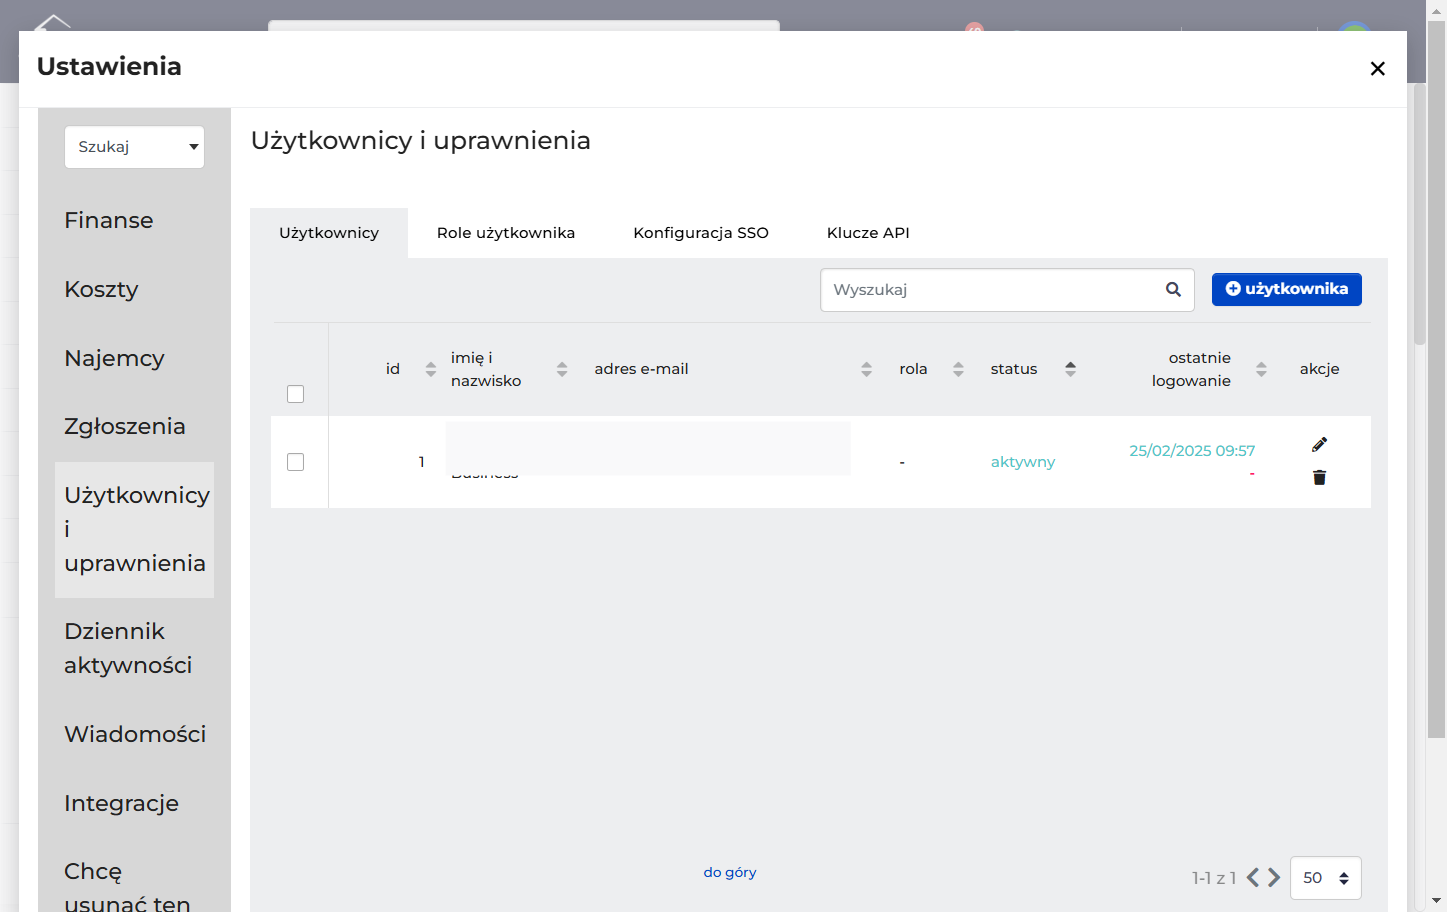The width and height of the screenshot is (1447, 912).
Task: Open the Role użytkownika tab
Action: coord(506,233)
